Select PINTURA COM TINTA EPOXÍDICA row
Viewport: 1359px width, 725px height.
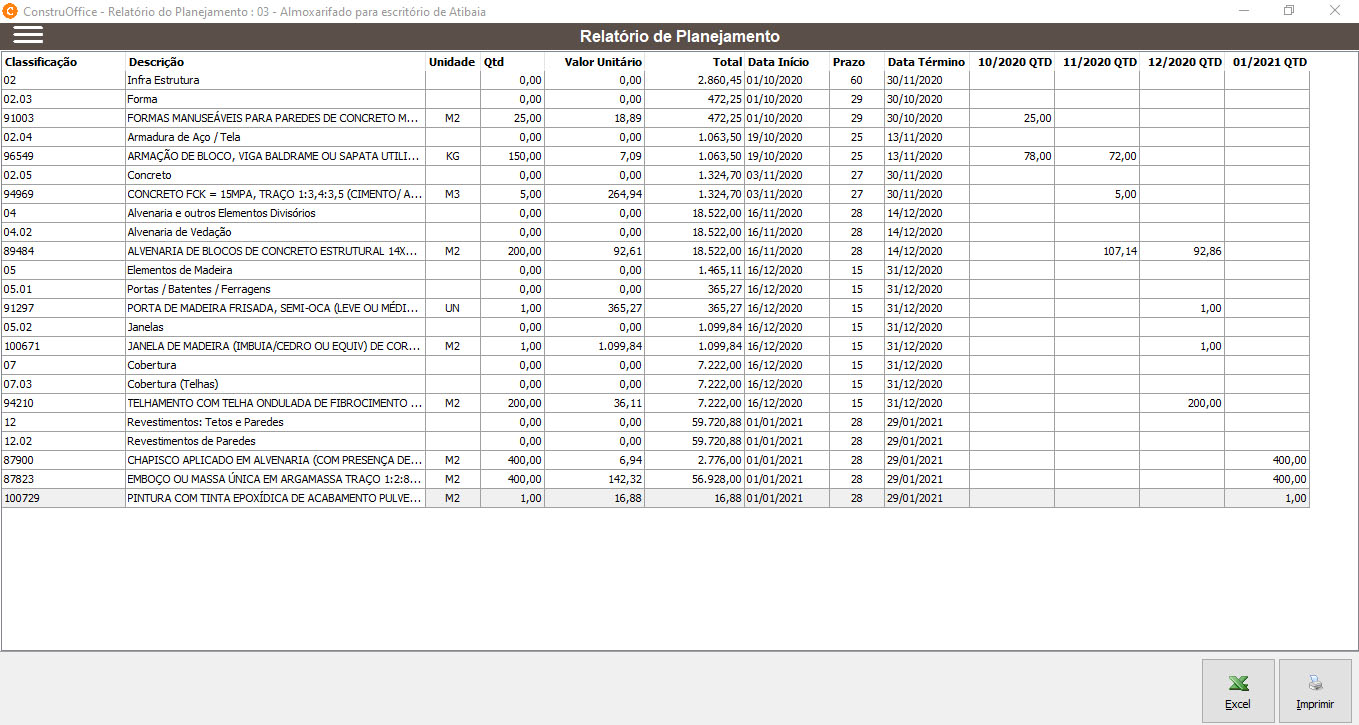[x=655, y=498]
